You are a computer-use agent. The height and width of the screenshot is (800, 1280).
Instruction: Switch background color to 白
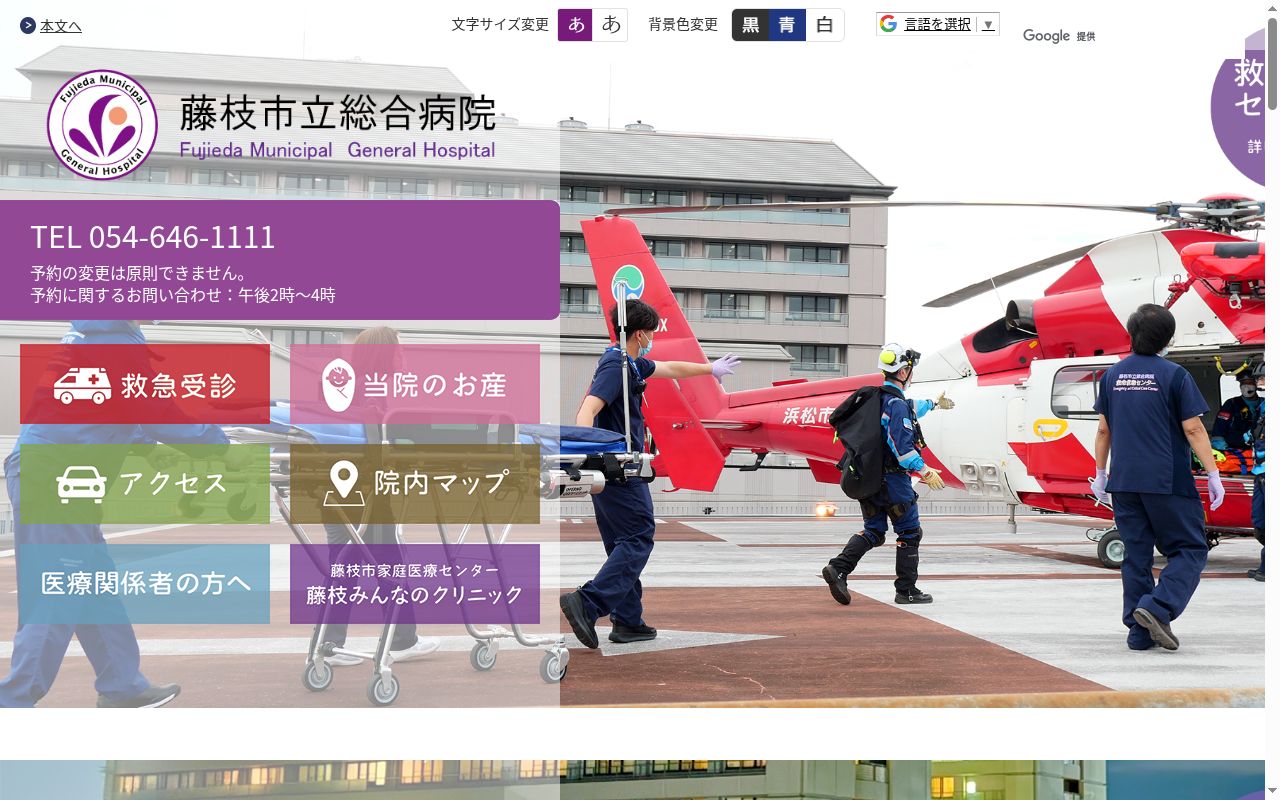(824, 25)
